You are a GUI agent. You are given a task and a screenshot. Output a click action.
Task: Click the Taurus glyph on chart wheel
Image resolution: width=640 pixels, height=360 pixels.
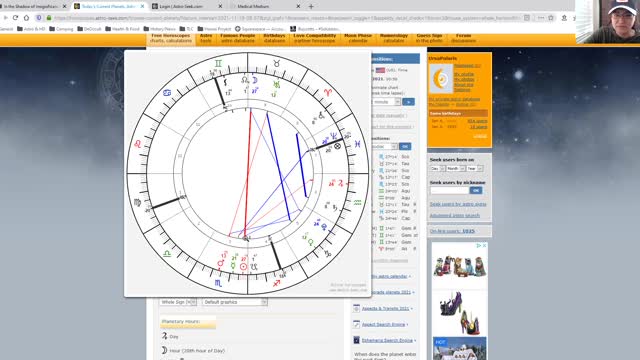point(277,63)
